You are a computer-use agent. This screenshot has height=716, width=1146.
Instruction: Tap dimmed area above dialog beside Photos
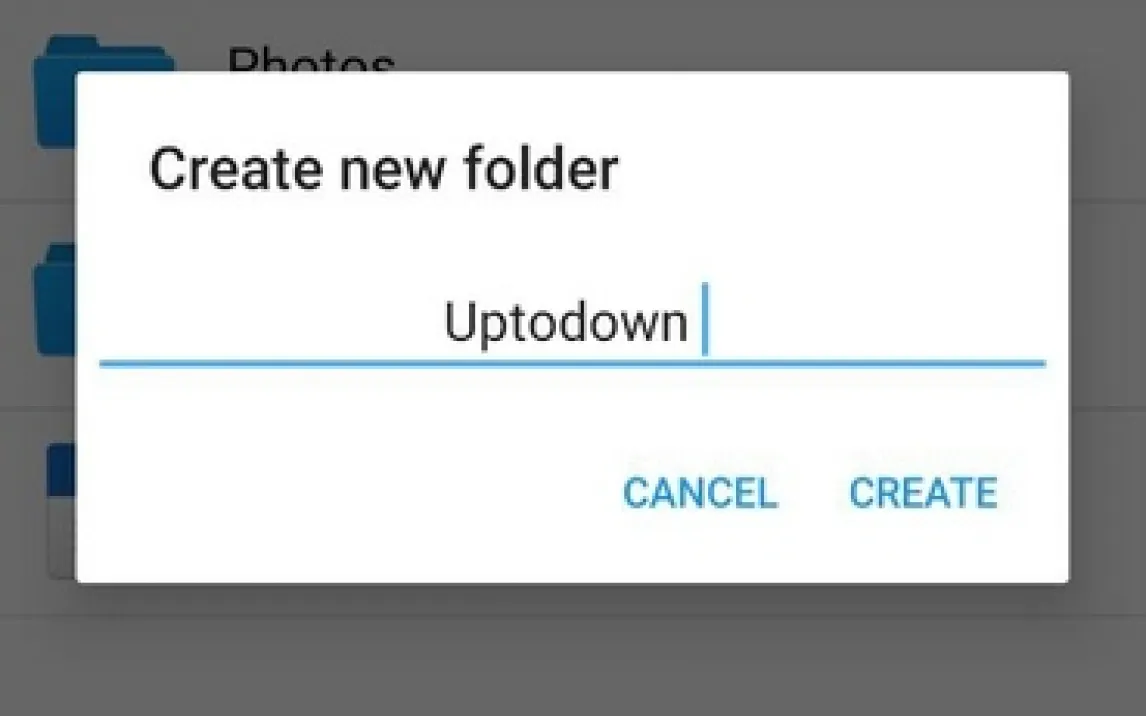pos(731,35)
